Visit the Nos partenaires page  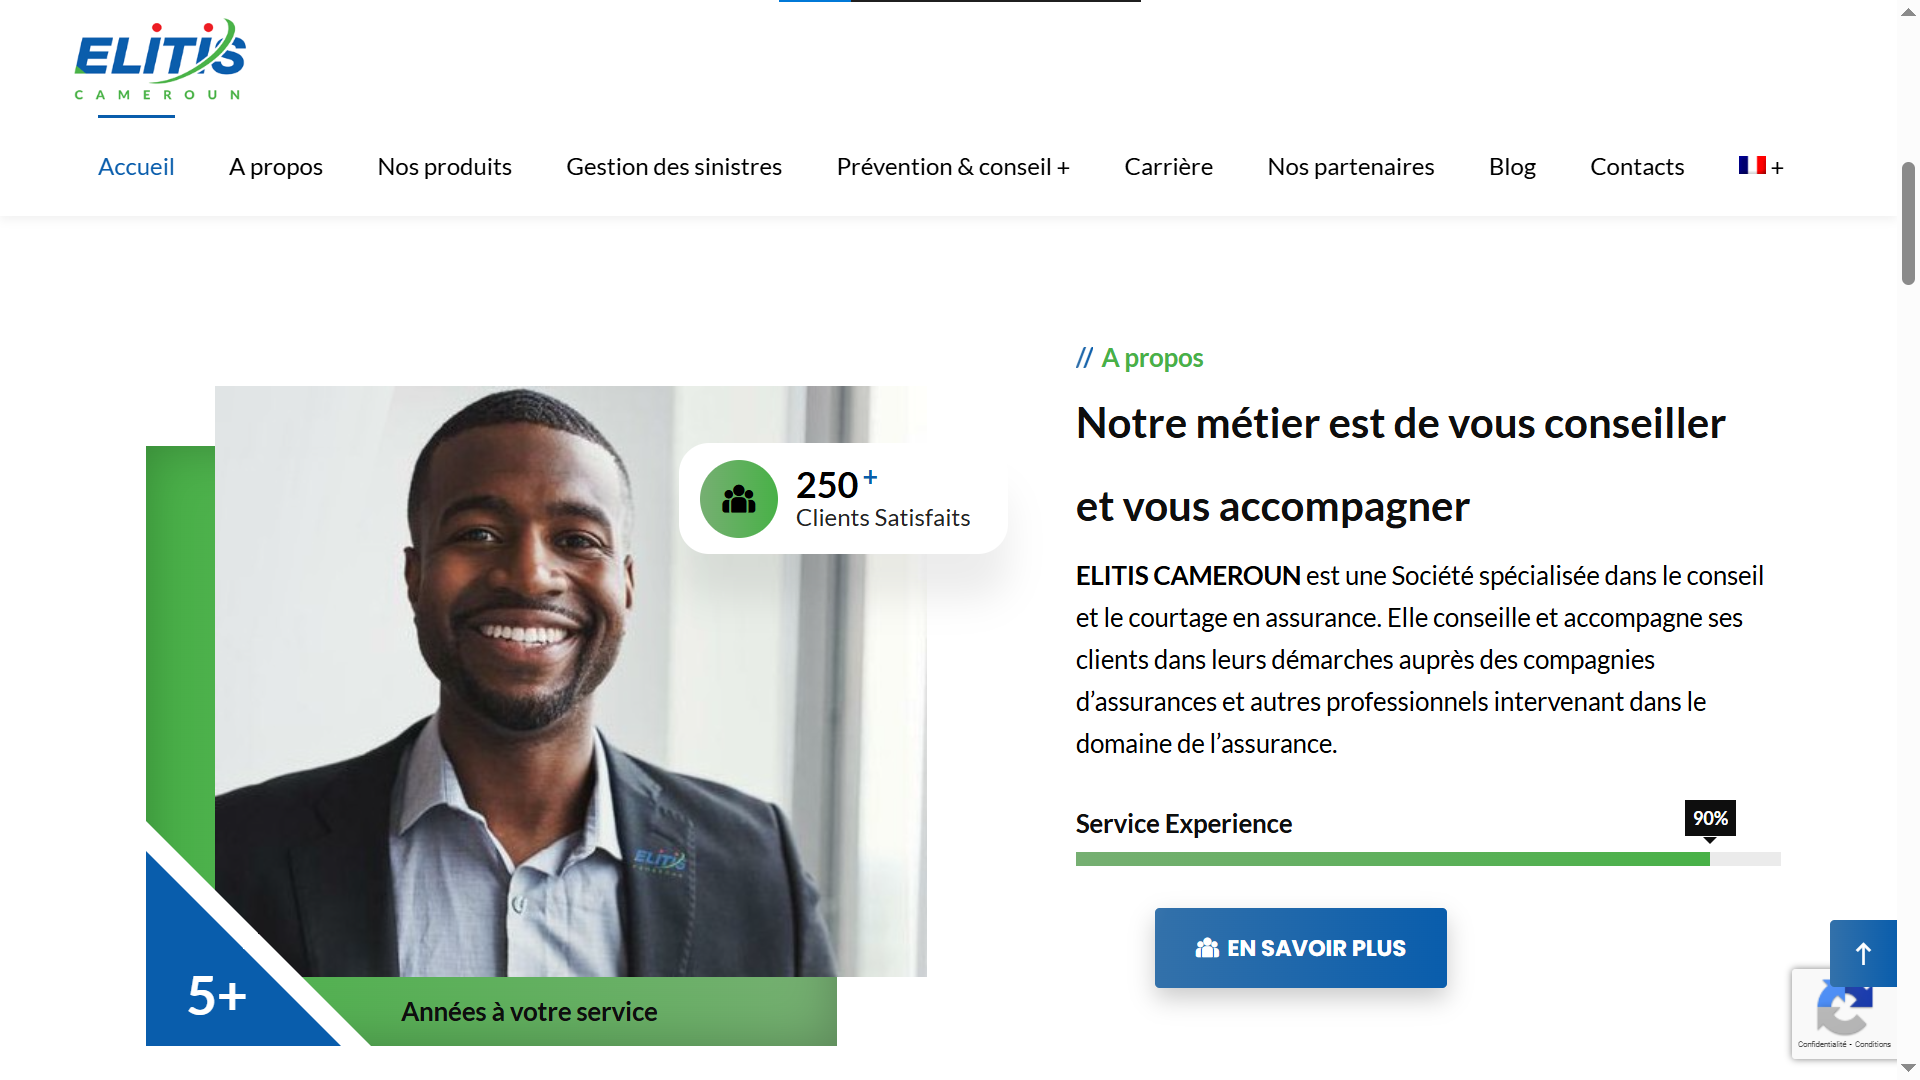(1351, 167)
